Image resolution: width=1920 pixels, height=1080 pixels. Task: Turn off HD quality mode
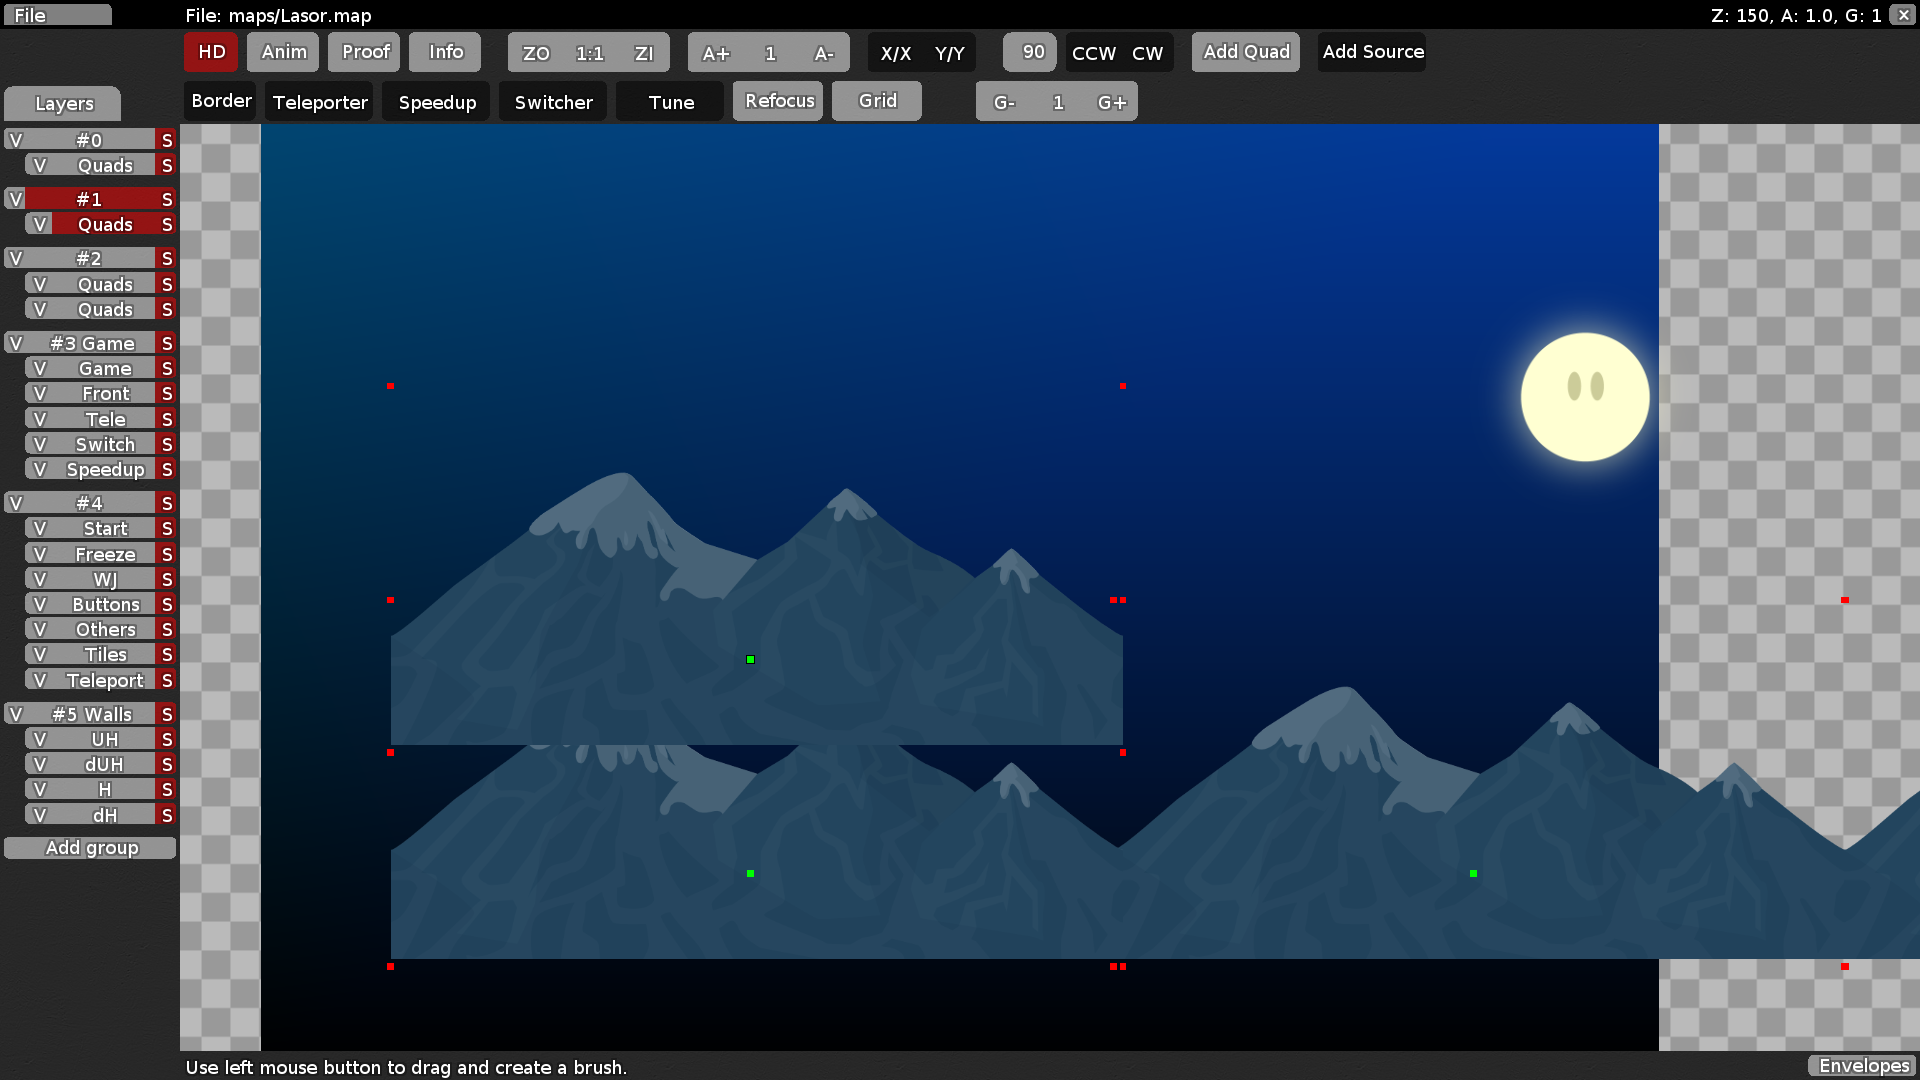[210, 52]
